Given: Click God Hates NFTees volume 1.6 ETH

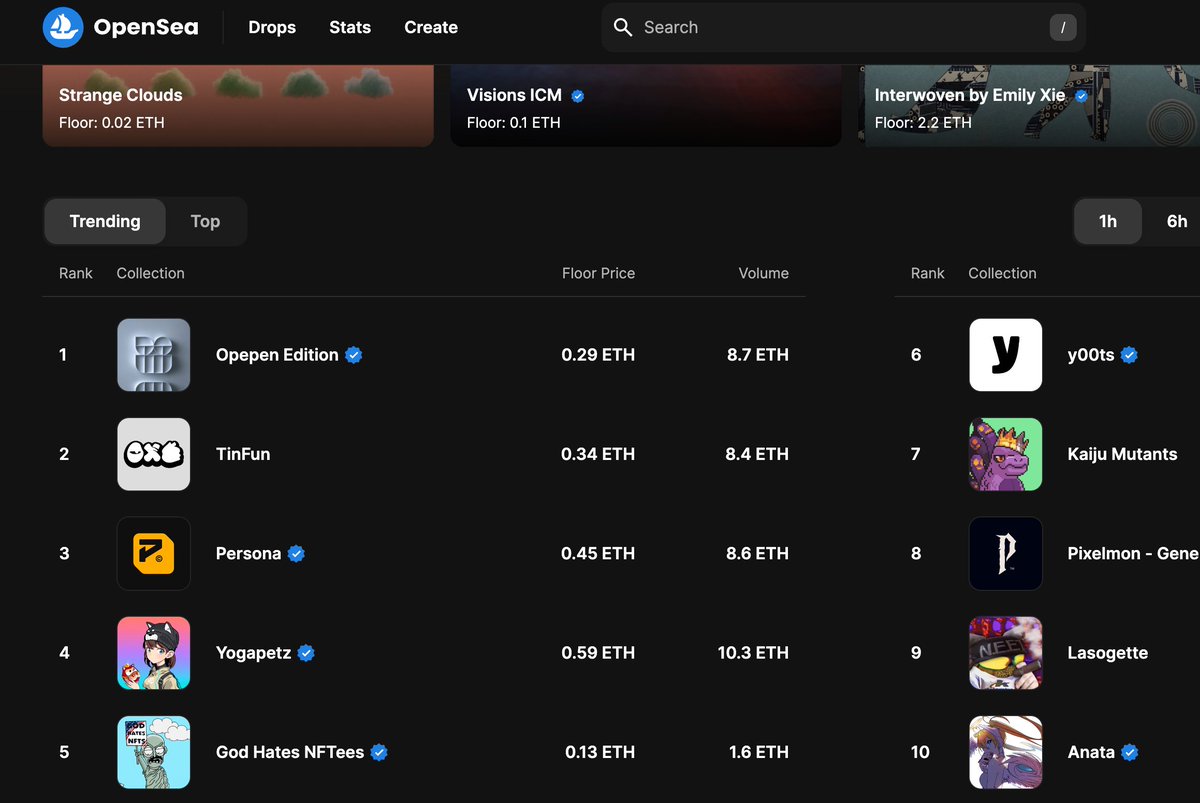Looking at the screenshot, I should coord(759,752).
